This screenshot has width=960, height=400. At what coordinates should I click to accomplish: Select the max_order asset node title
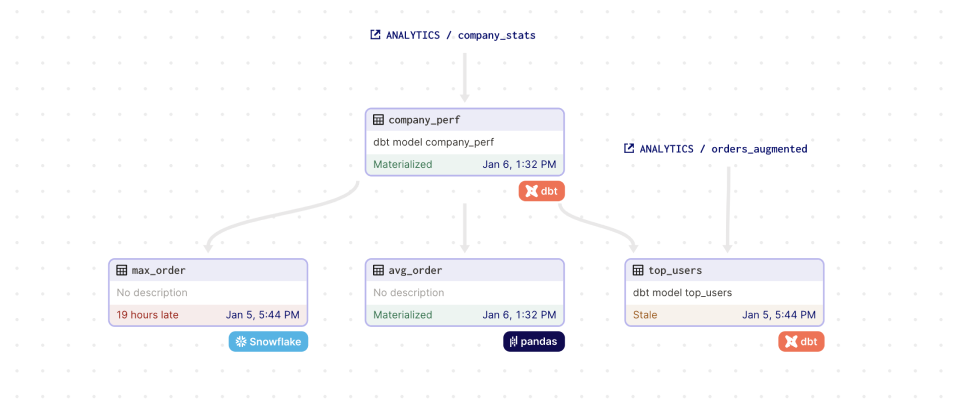coord(159,270)
